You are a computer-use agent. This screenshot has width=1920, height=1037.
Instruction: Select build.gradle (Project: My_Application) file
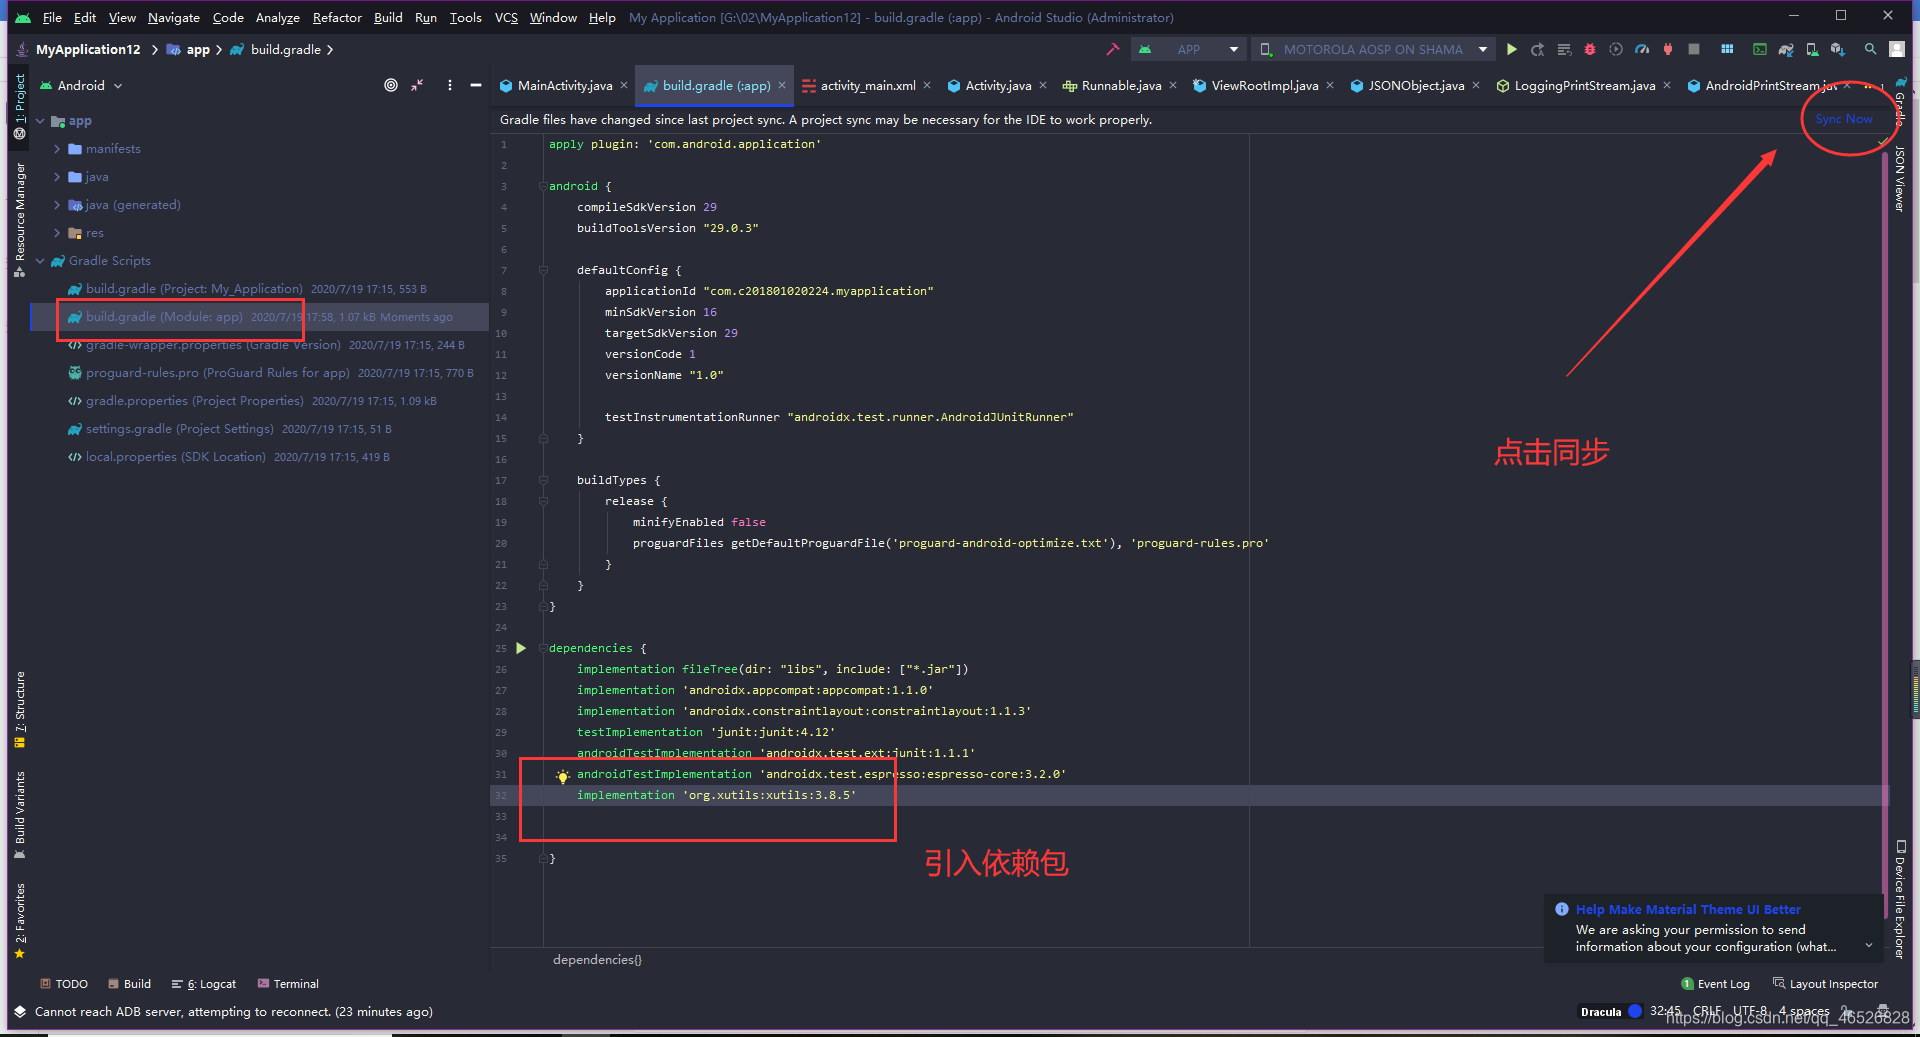[x=194, y=289]
